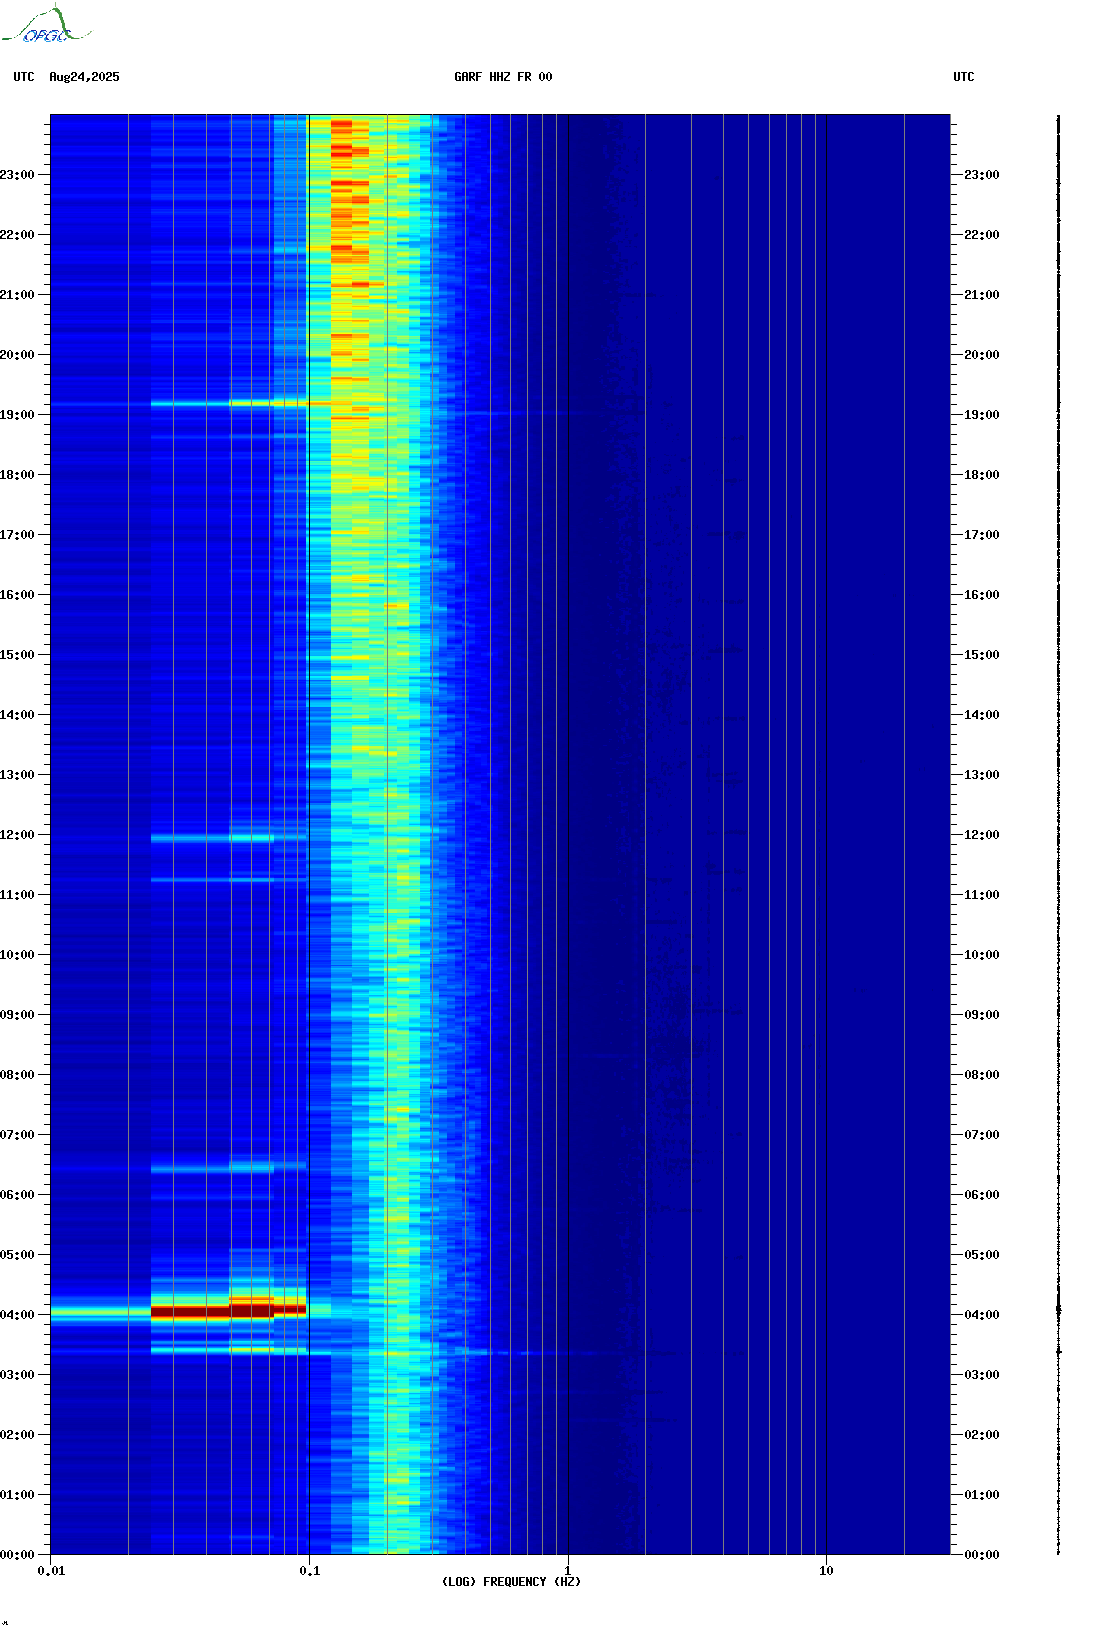Click the 02:00 label on right axis
This screenshot has height=1634, width=1102.
pos(982,1435)
